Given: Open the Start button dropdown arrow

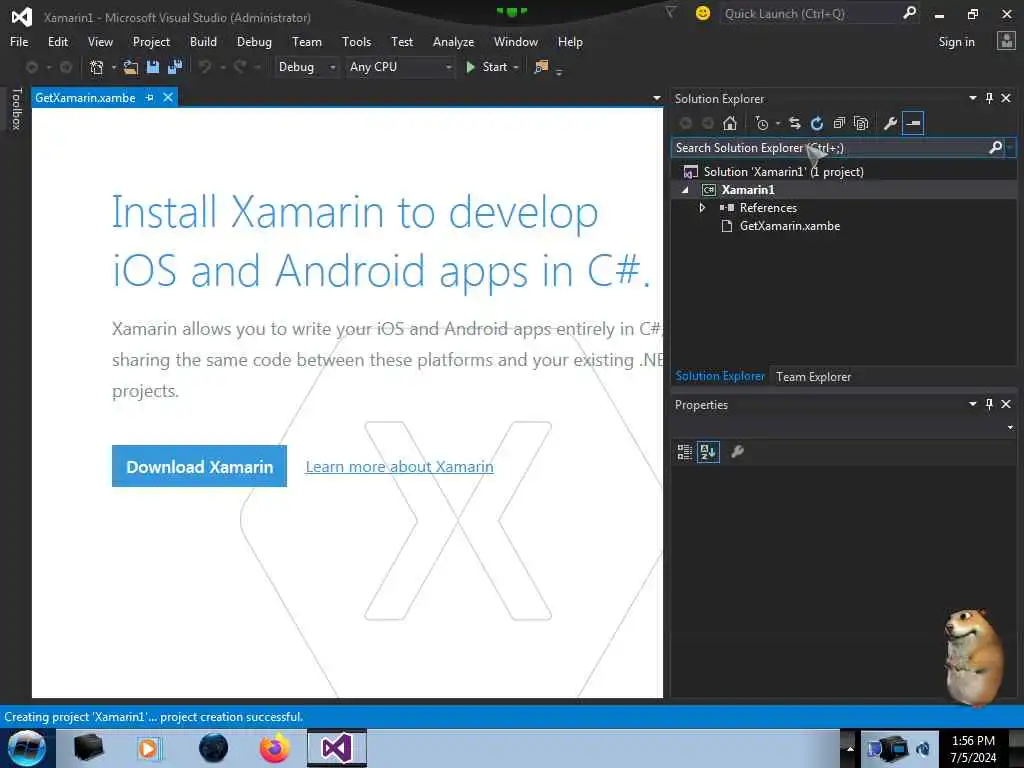Looking at the screenshot, I should point(516,67).
